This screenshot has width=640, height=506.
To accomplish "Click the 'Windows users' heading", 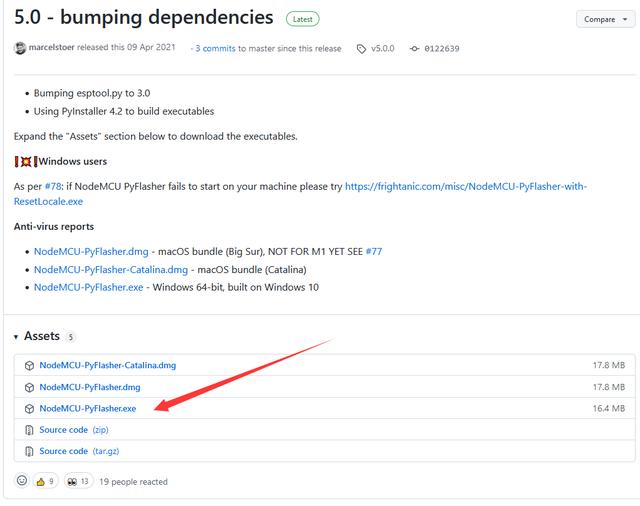I will (73, 162).
